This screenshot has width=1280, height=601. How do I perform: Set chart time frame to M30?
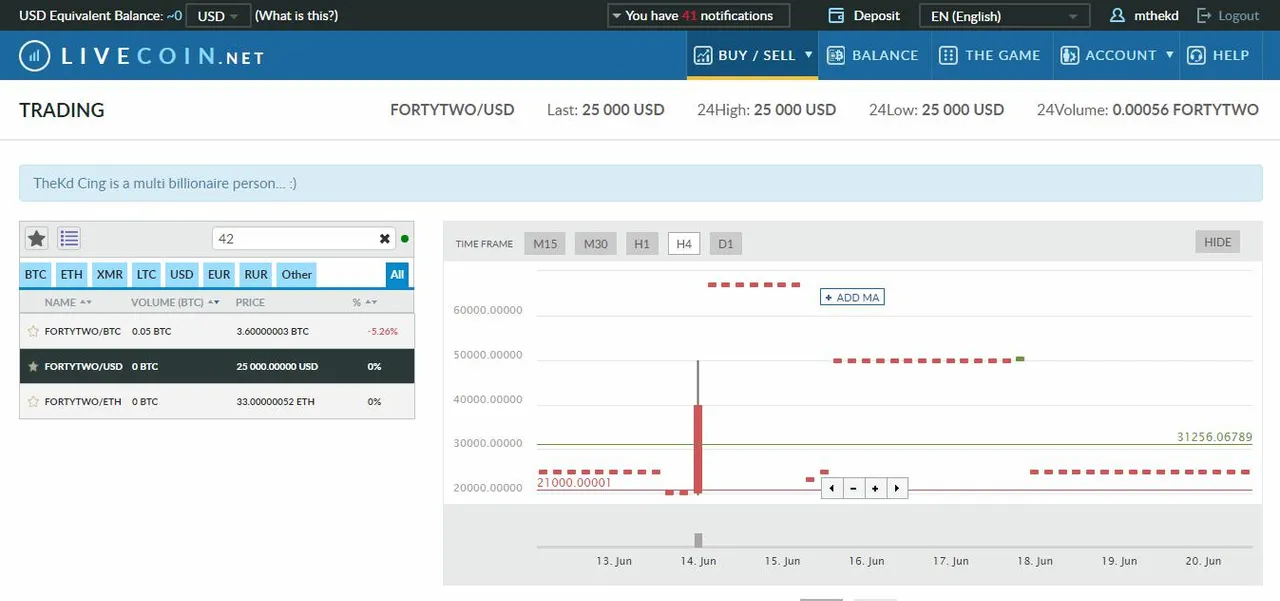click(596, 244)
